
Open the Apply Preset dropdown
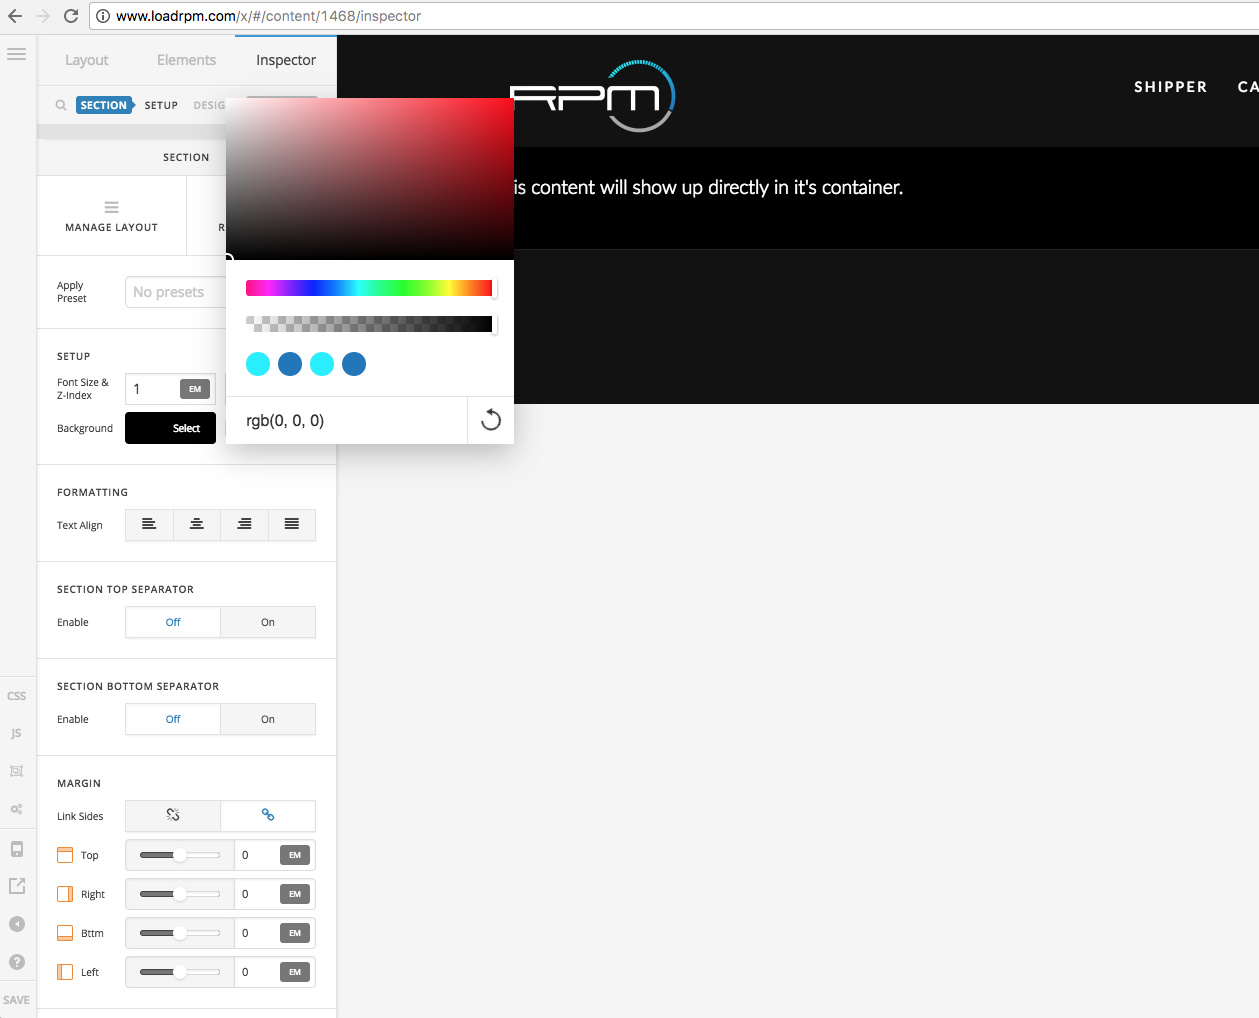(x=175, y=292)
